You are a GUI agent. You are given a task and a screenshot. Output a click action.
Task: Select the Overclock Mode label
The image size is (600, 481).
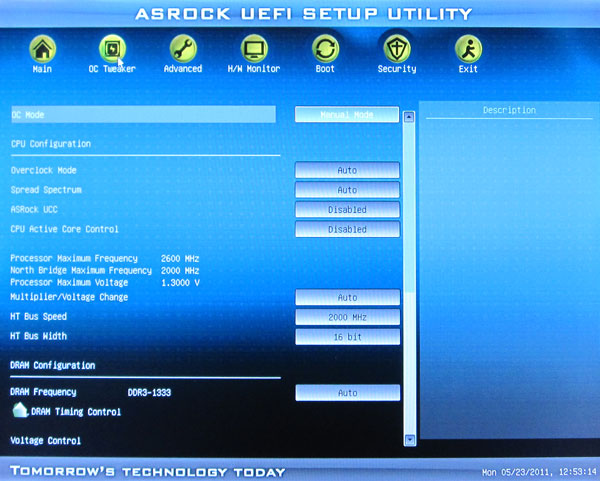click(44, 170)
